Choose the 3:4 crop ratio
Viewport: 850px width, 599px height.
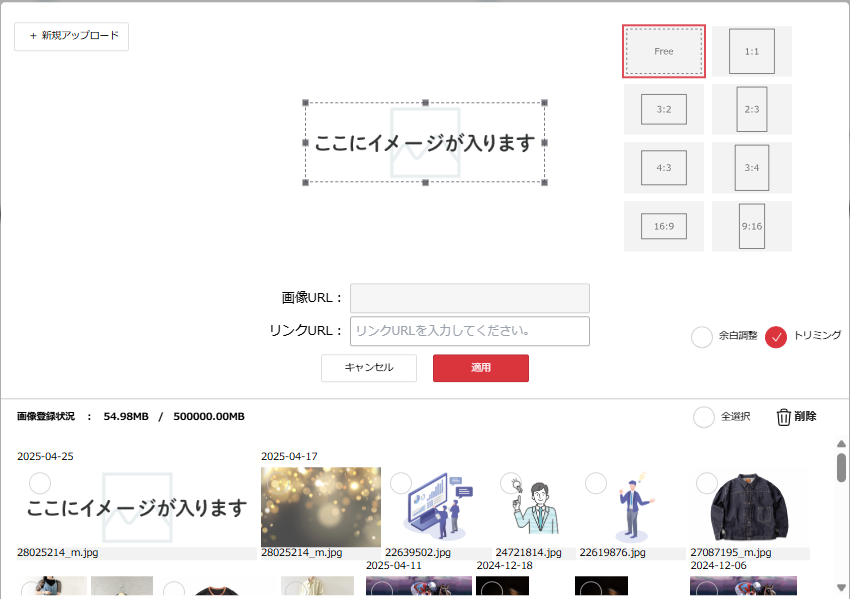click(x=752, y=167)
